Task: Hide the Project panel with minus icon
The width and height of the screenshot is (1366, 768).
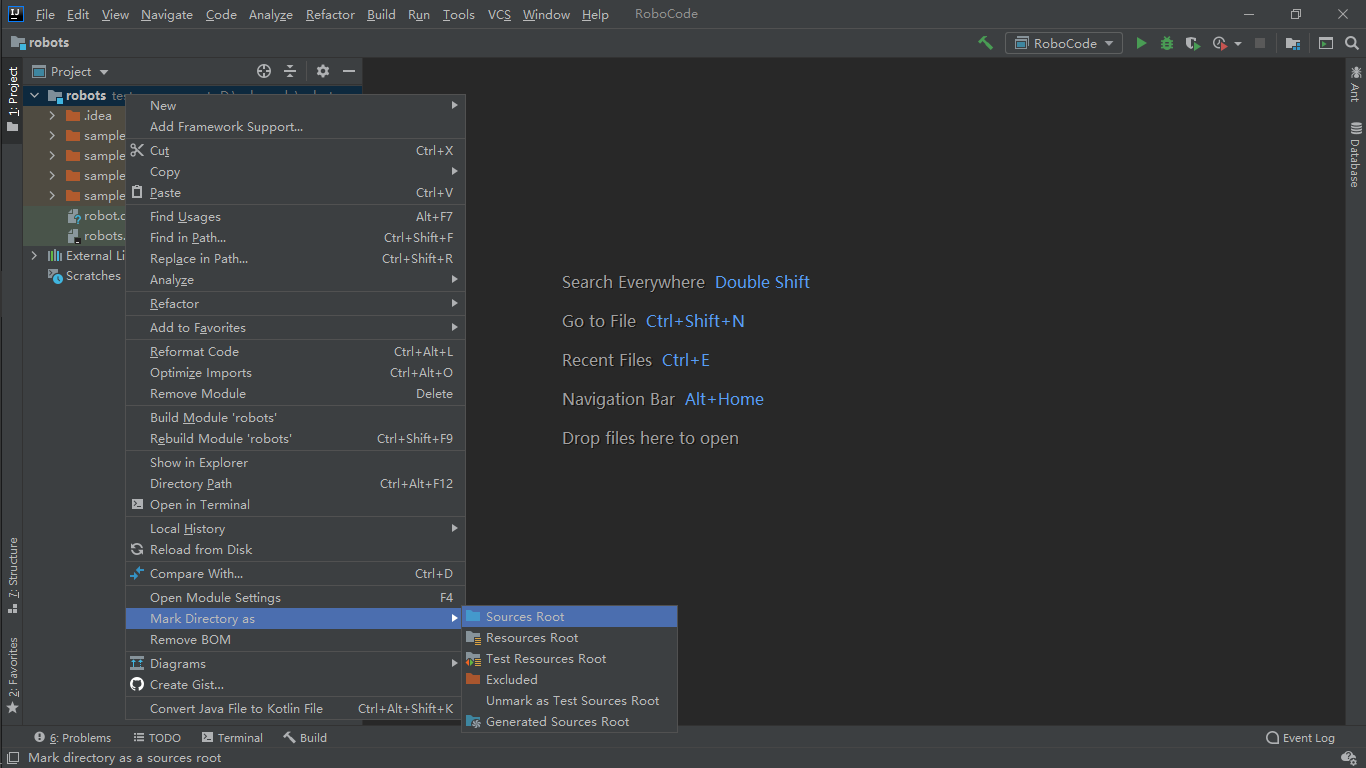Action: [x=349, y=71]
